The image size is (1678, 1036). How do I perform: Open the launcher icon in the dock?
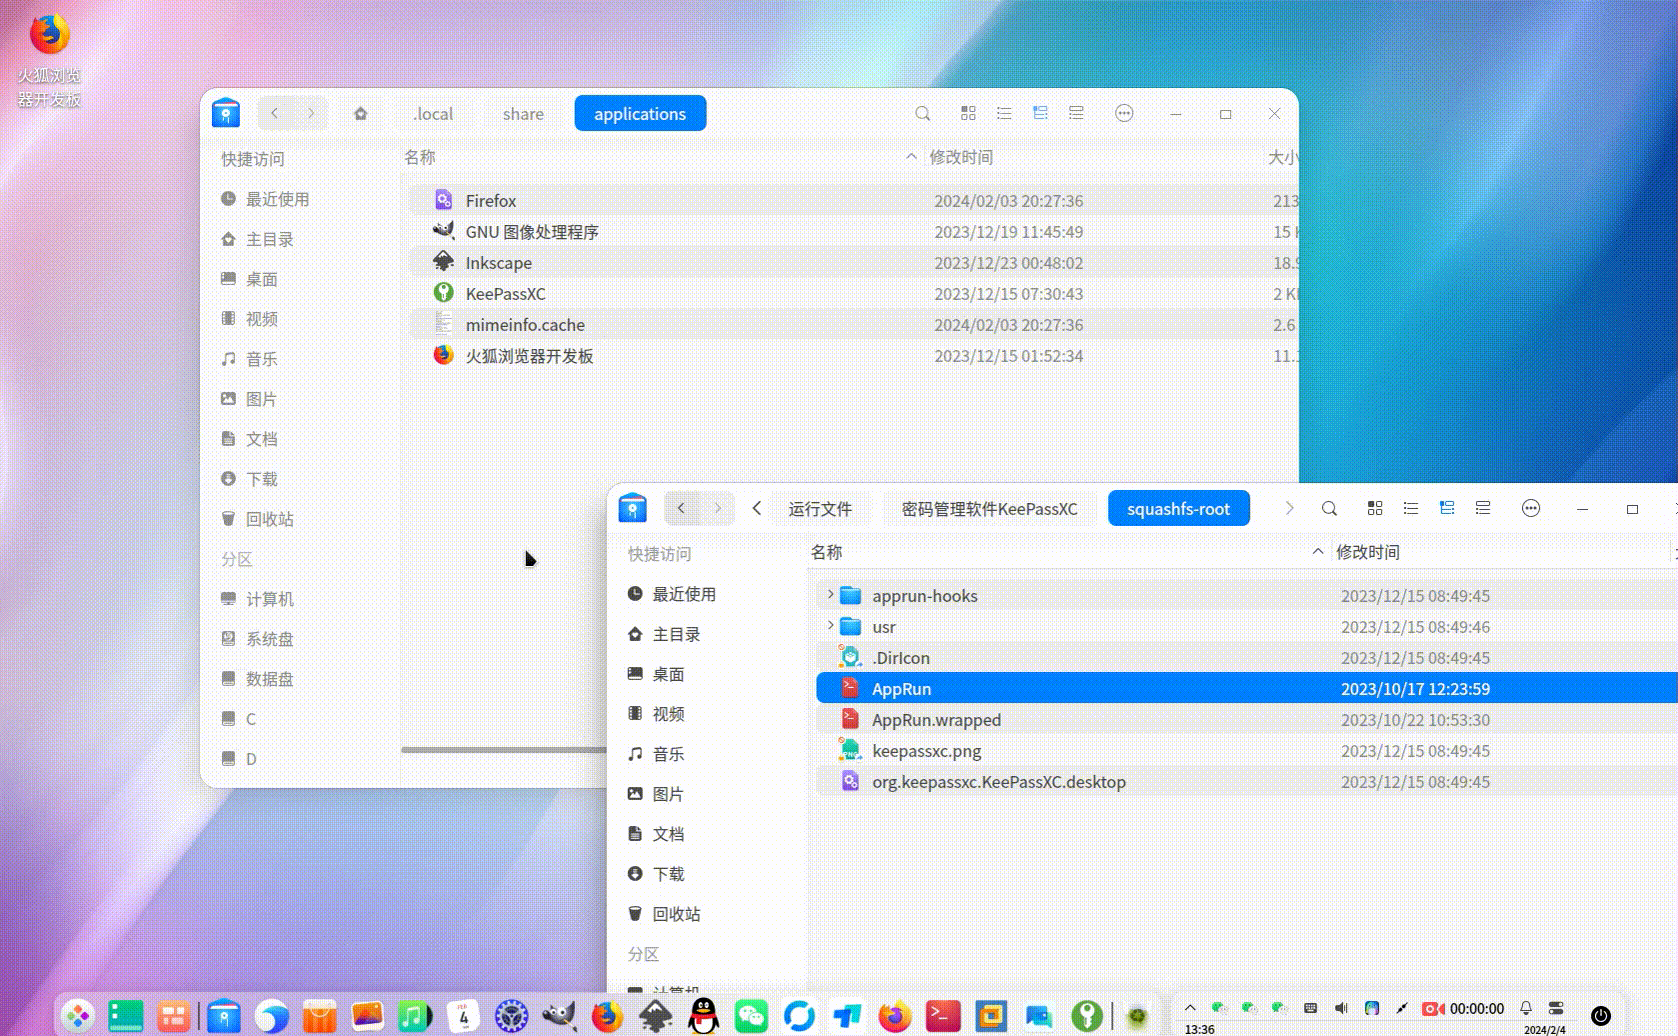coord(78,1016)
